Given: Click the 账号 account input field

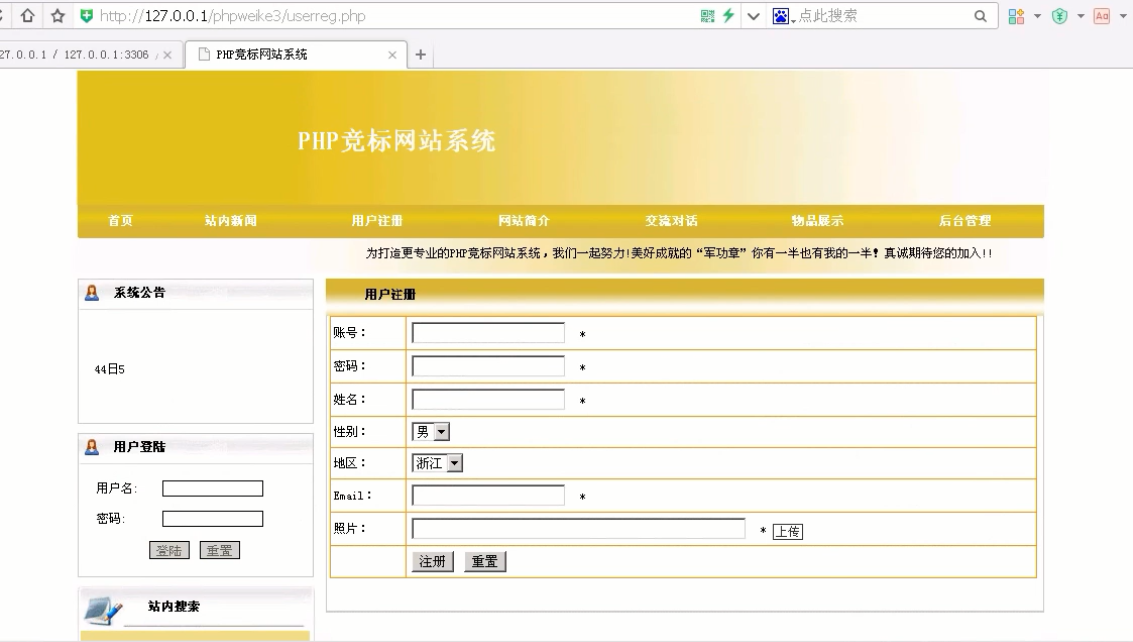Looking at the screenshot, I should [488, 333].
